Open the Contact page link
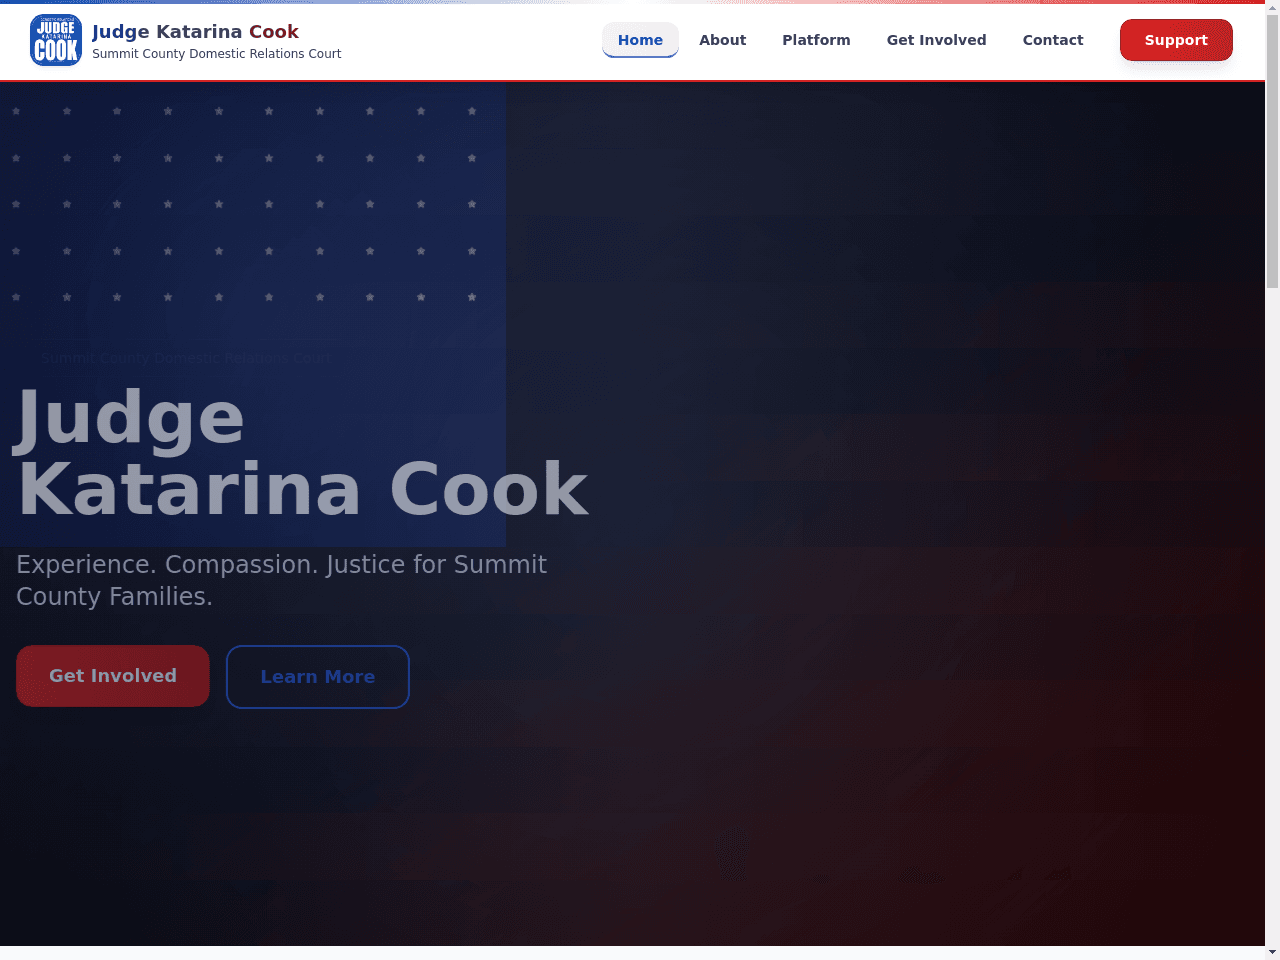This screenshot has width=1280, height=960. click(x=1053, y=40)
